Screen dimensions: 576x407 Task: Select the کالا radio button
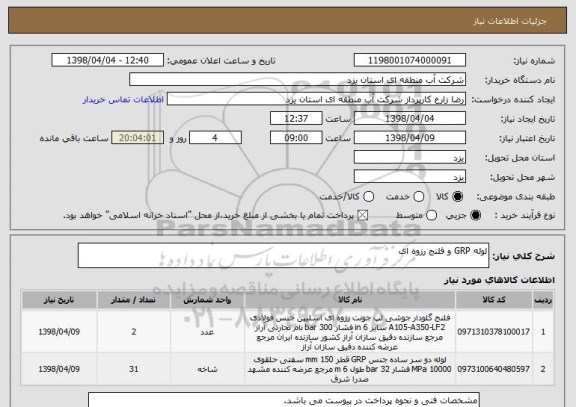(x=457, y=197)
